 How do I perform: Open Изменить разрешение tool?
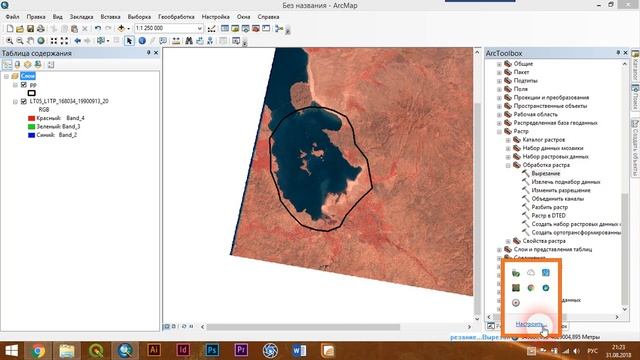tap(561, 191)
